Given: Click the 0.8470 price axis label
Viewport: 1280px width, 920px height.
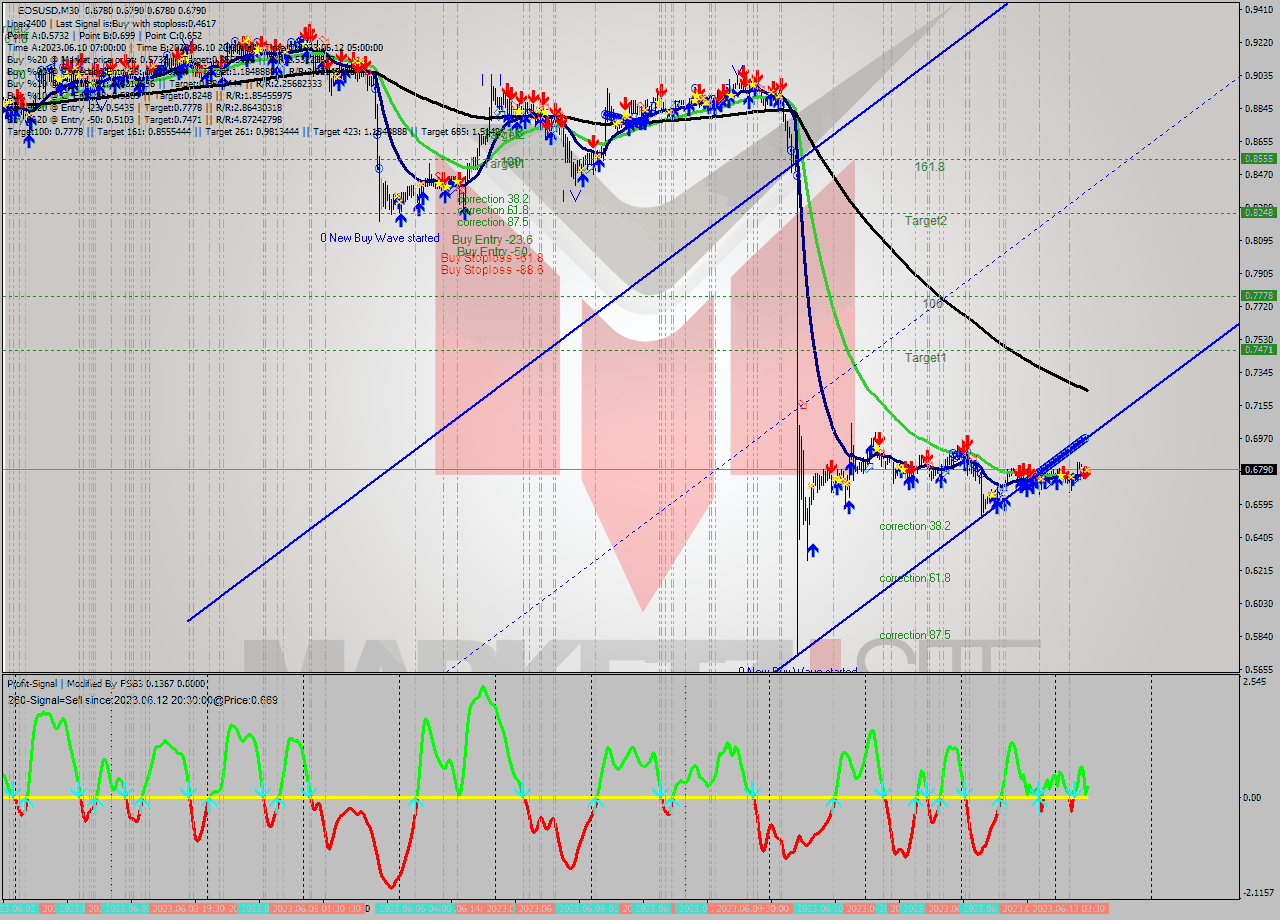Looking at the screenshot, I should pyautogui.click(x=1258, y=174).
